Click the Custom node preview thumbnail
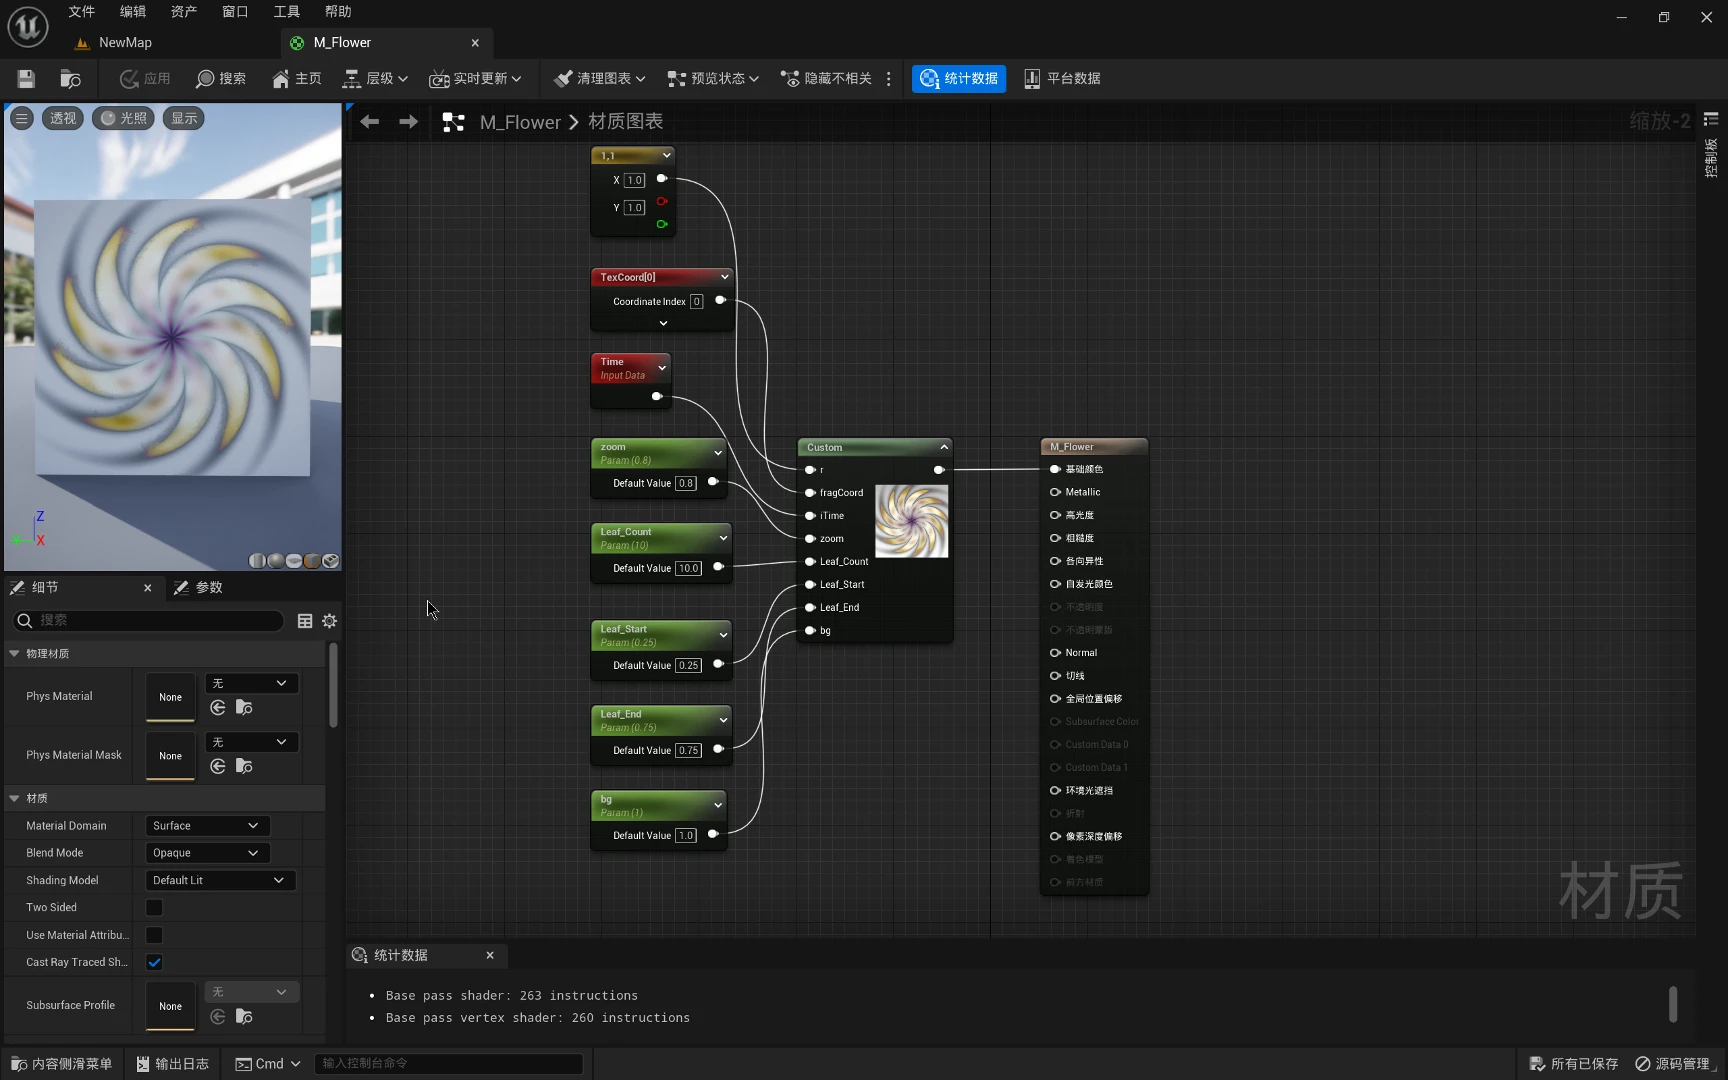 911,521
